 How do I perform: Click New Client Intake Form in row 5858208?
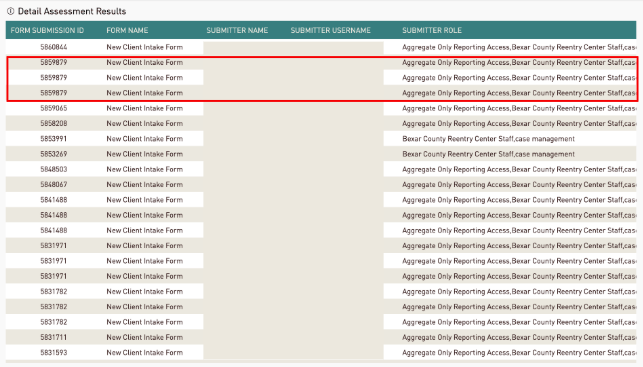pyautogui.click(x=145, y=123)
